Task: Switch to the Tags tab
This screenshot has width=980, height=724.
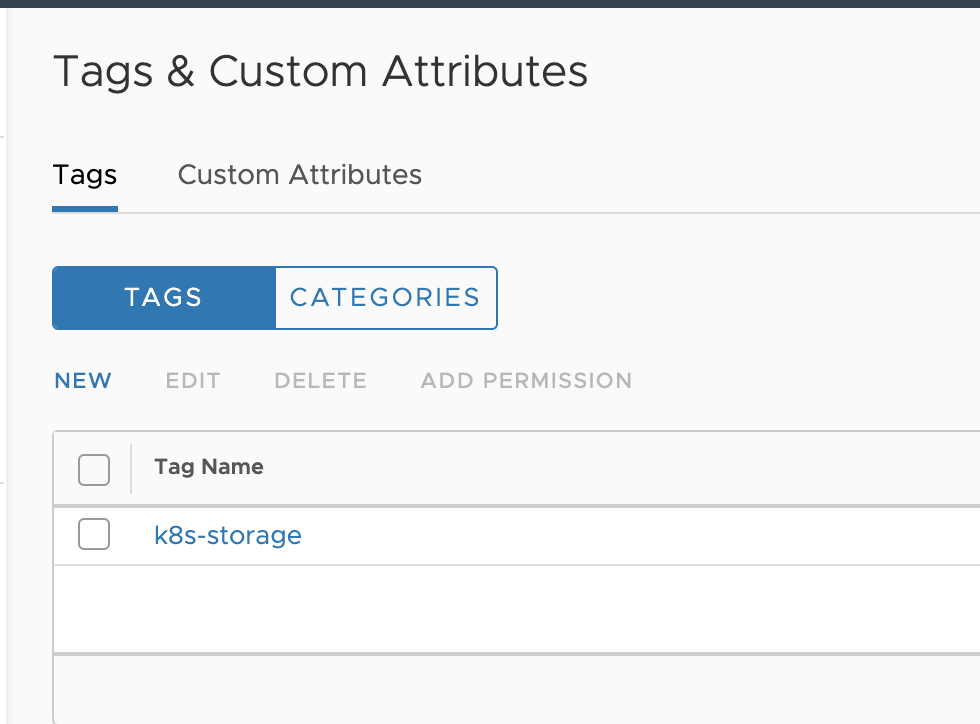Action: [x=85, y=175]
